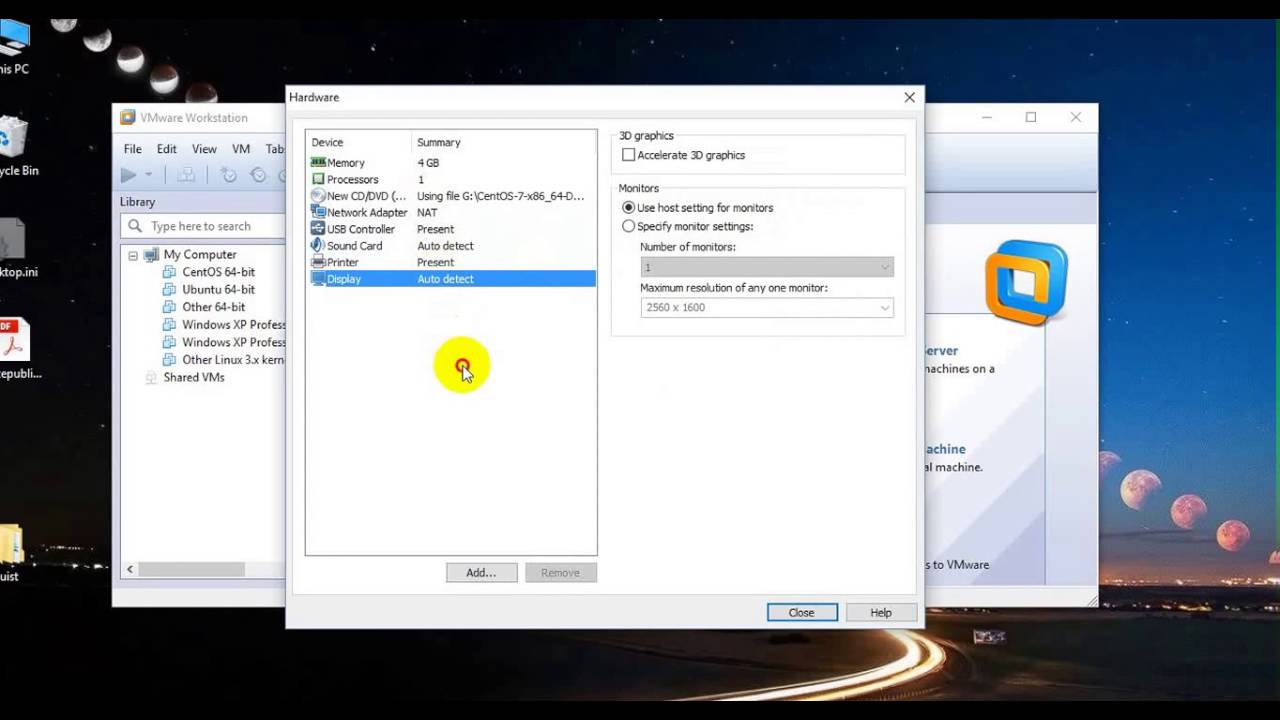Open the View menu in VMware Workstation
Viewport: 1280px width, 720px height.
coord(204,149)
